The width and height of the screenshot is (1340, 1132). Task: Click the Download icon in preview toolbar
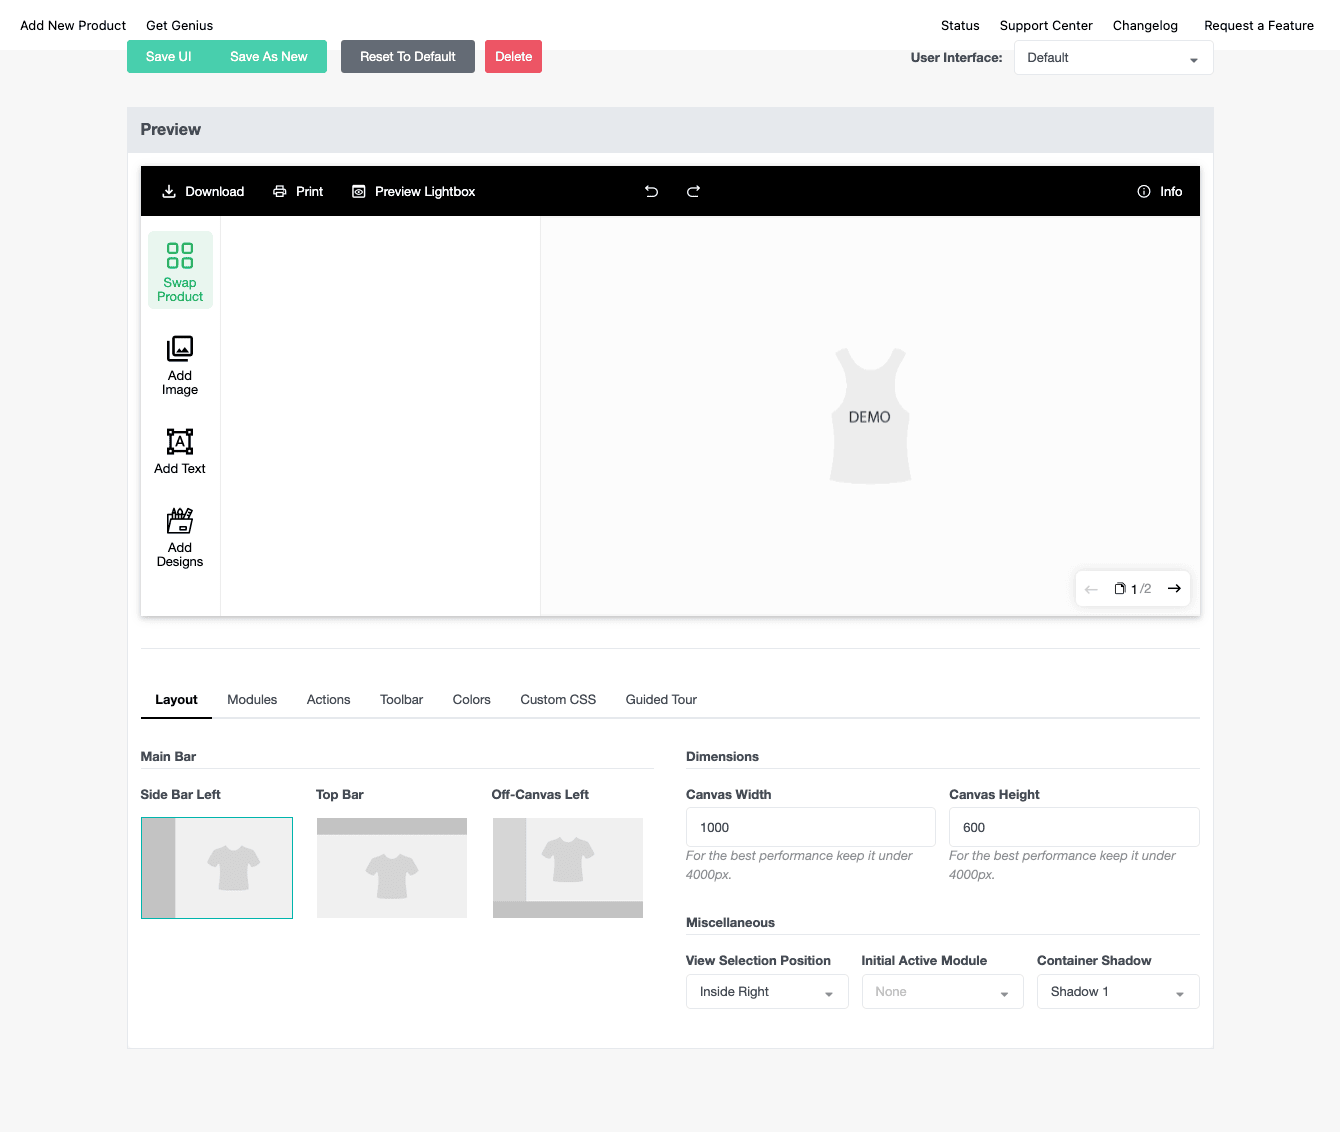(x=169, y=191)
